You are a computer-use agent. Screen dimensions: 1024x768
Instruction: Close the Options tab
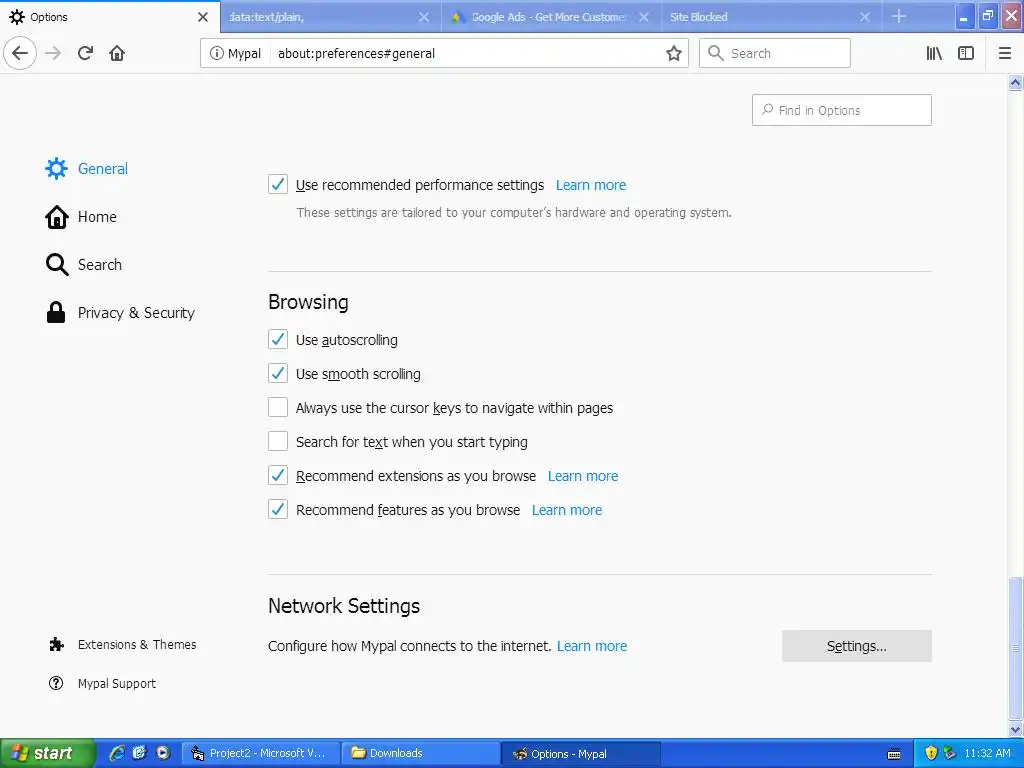point(203,17)
